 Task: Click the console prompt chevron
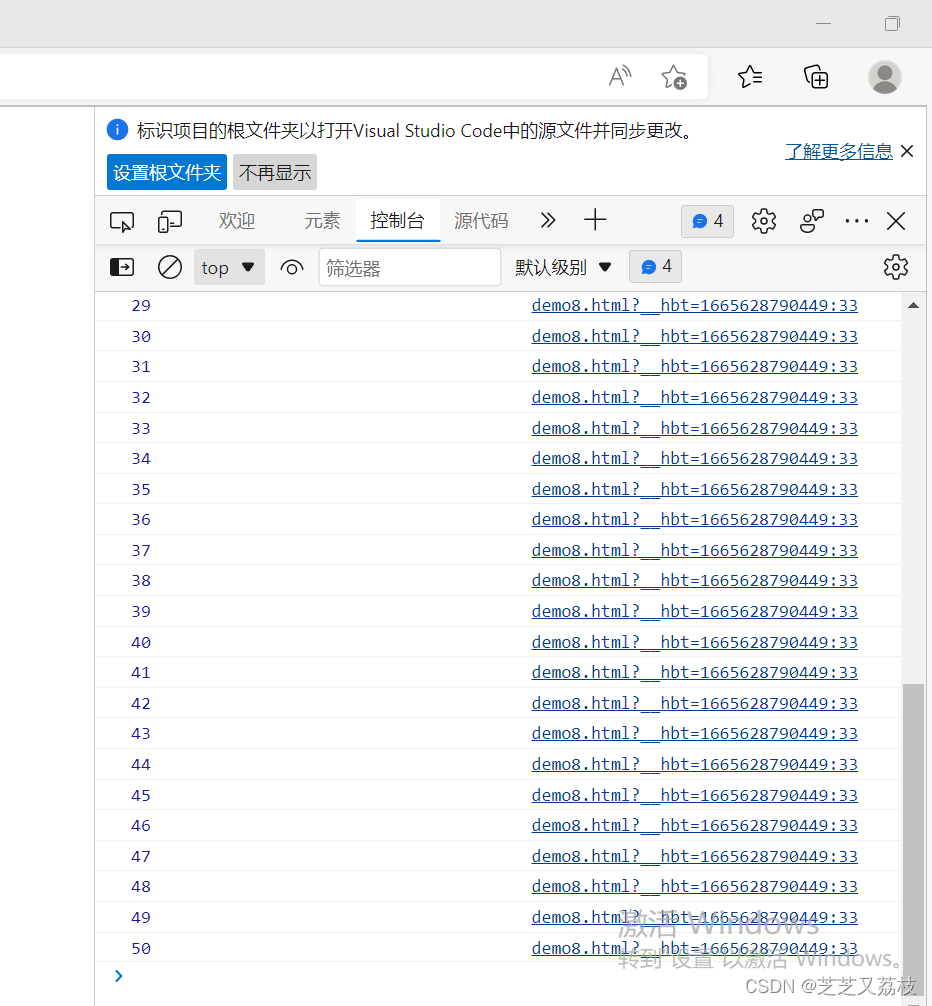tap(119, 976)
